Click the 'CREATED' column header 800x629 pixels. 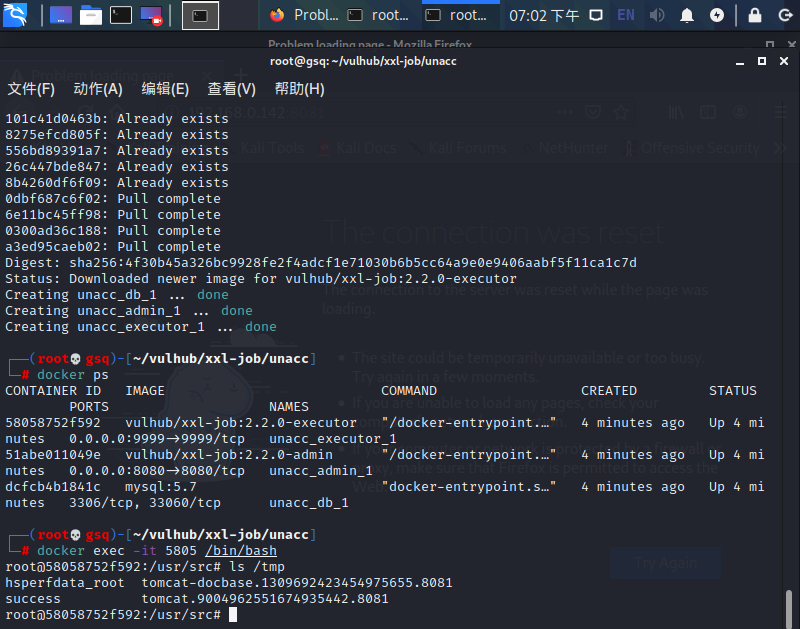tap(609, 391)
